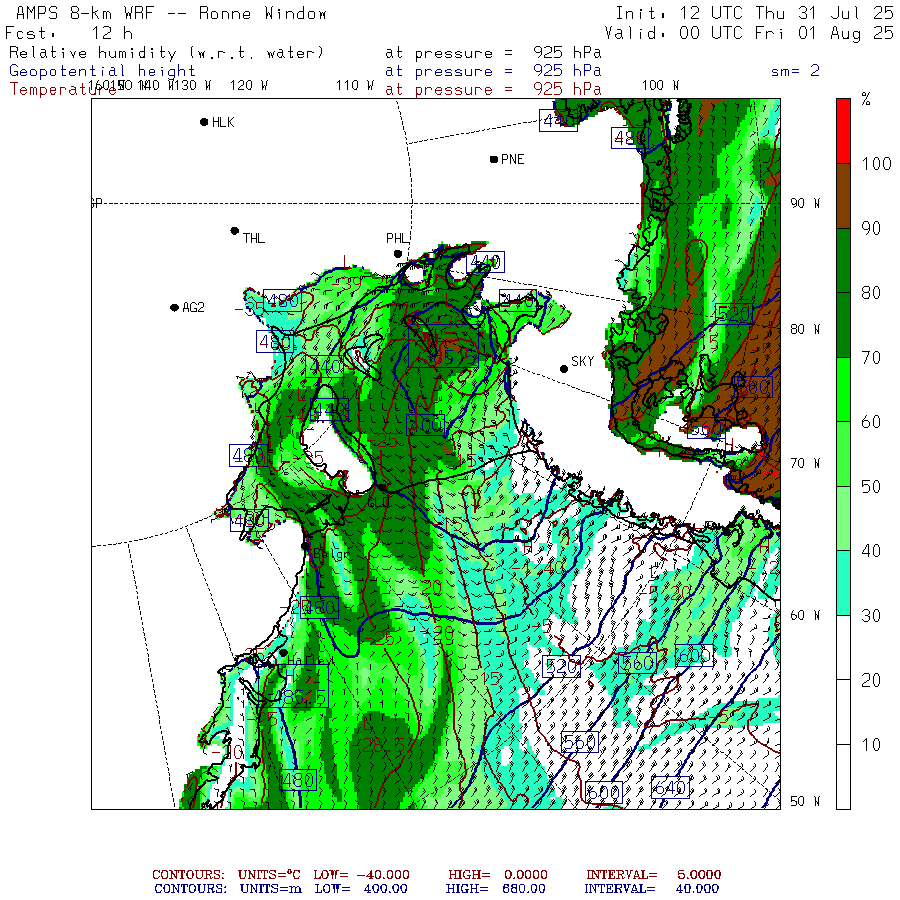Click the '%' unit label above the legend
Image resolution: width=900 pixels, height=900 pixels.
[866, 99]
